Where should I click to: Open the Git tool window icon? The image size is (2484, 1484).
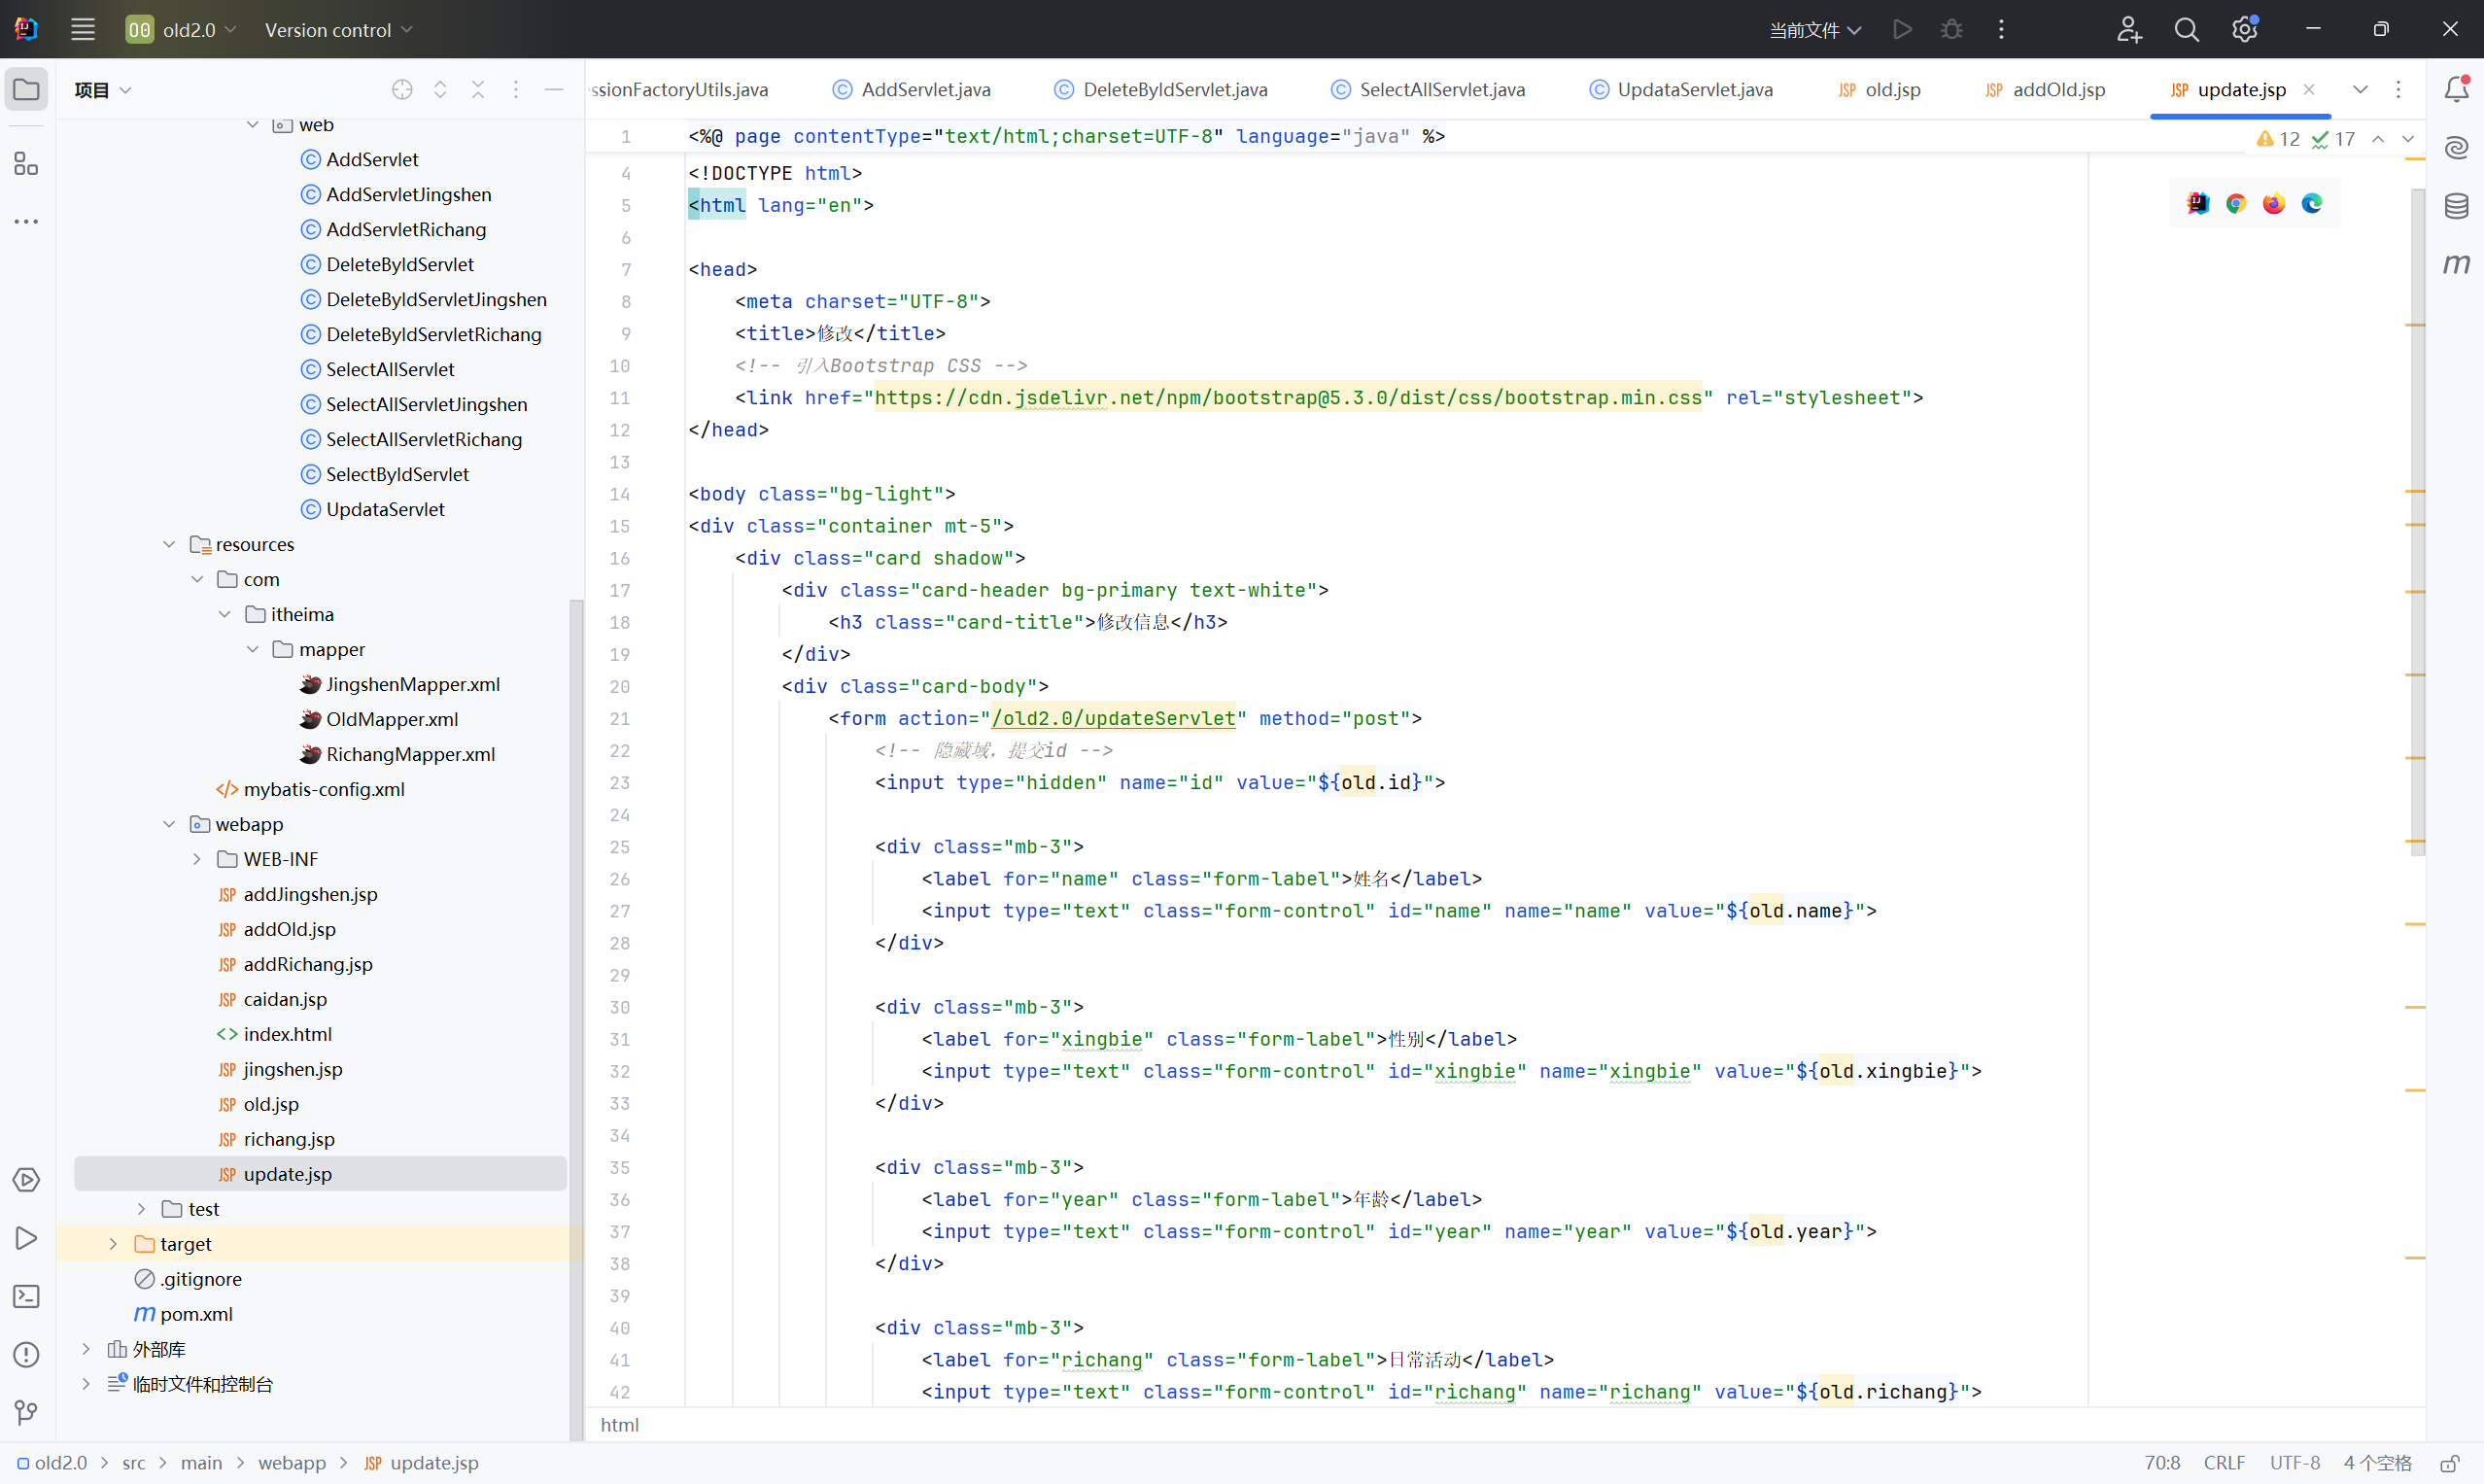pos(26,1412)
